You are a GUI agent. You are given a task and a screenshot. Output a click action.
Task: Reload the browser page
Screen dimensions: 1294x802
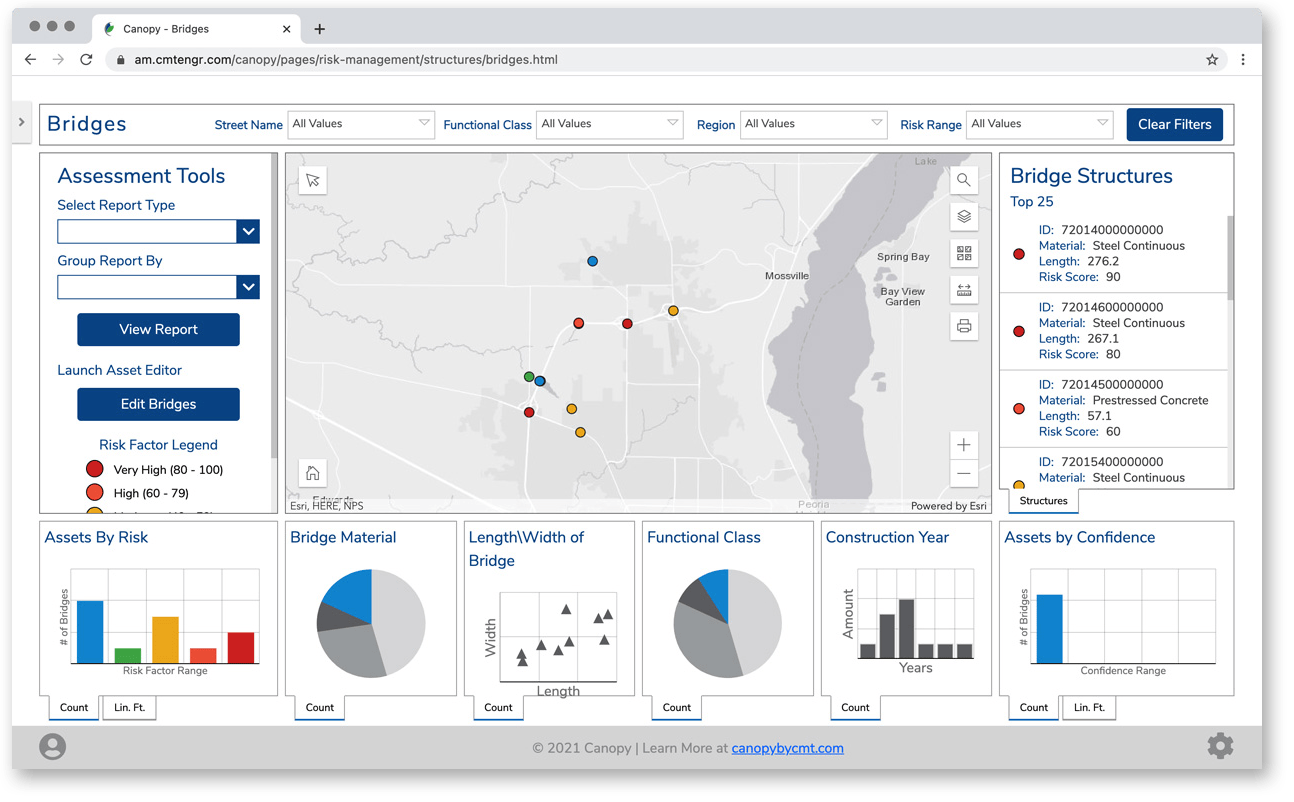[x=87, y=60]
